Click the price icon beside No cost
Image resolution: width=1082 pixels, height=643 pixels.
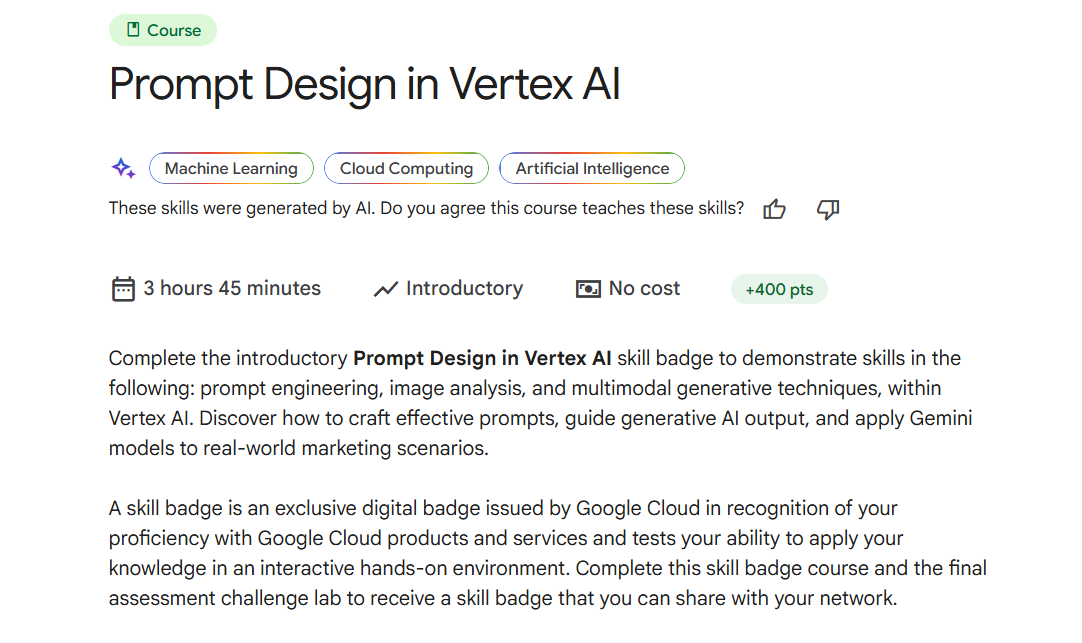tap(588, 288)
